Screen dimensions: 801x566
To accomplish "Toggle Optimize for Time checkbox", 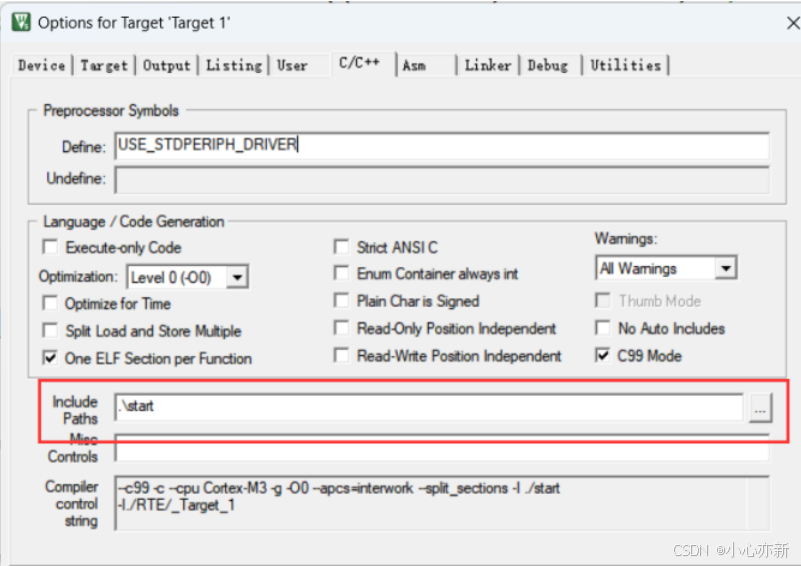I will pos(50,303).
